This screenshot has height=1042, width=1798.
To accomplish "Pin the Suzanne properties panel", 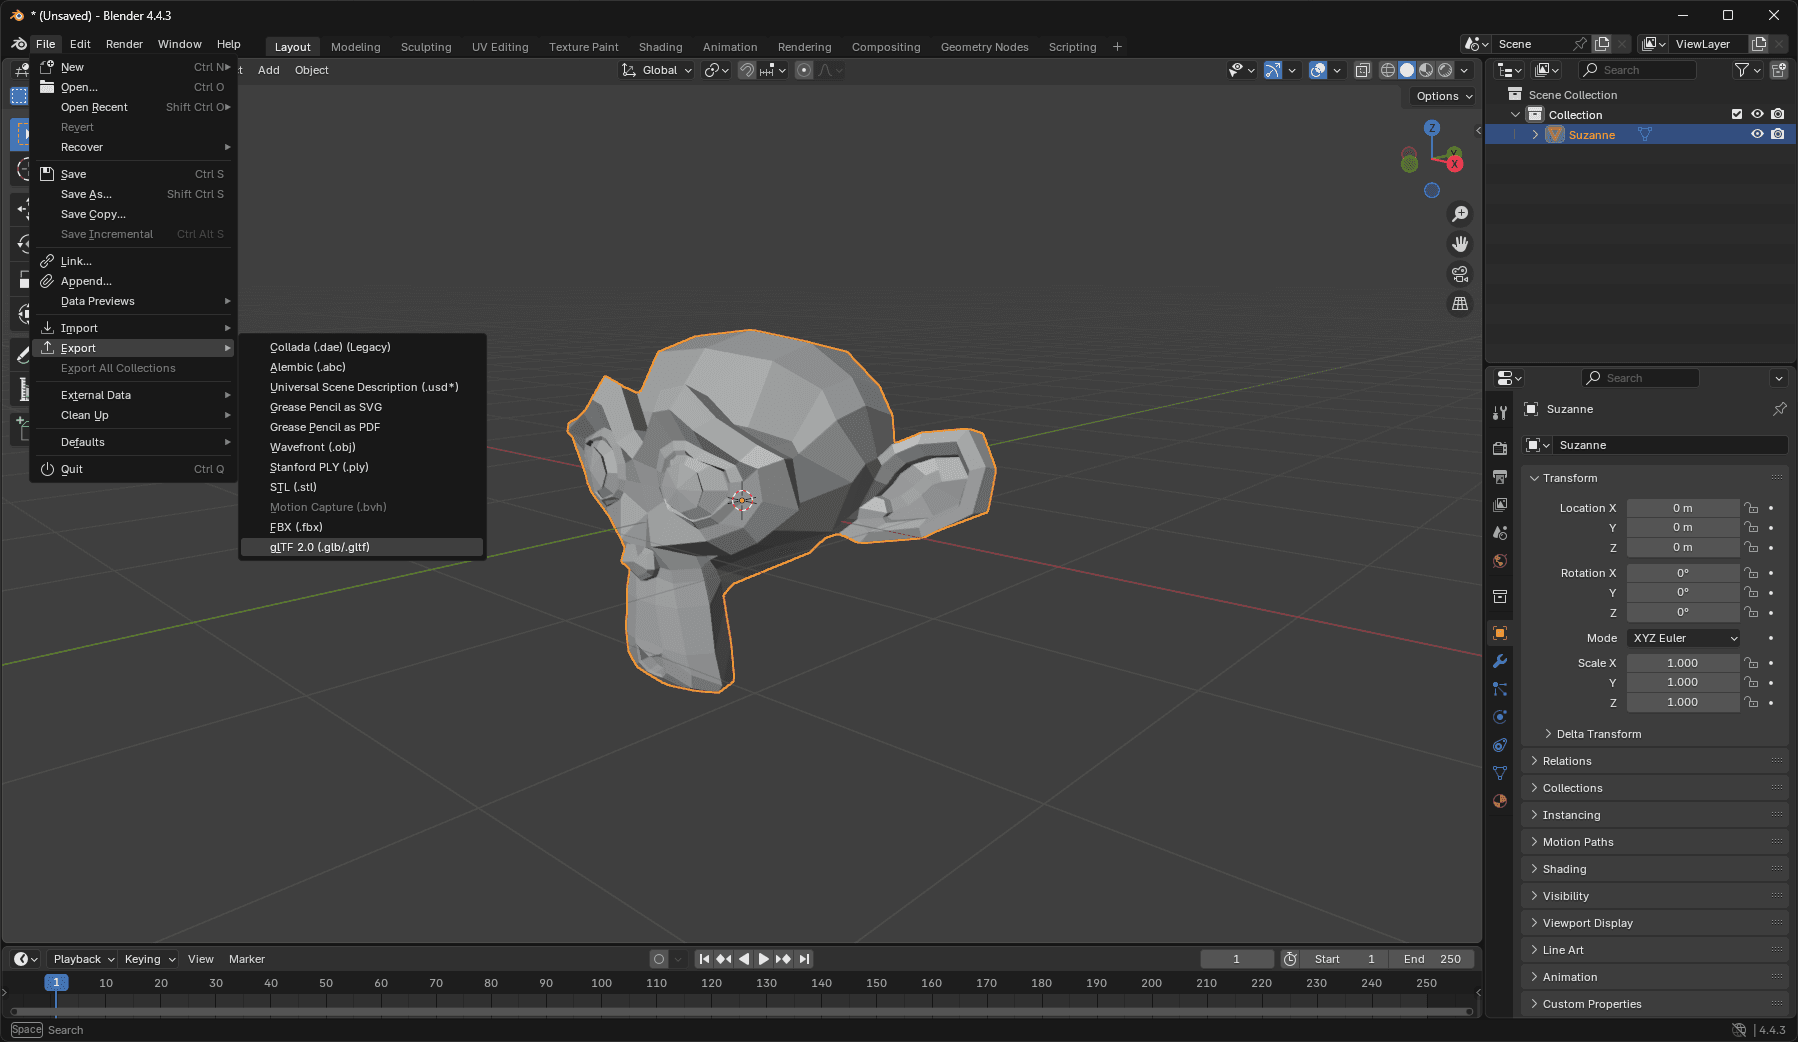I will [x=1779, y=409].
